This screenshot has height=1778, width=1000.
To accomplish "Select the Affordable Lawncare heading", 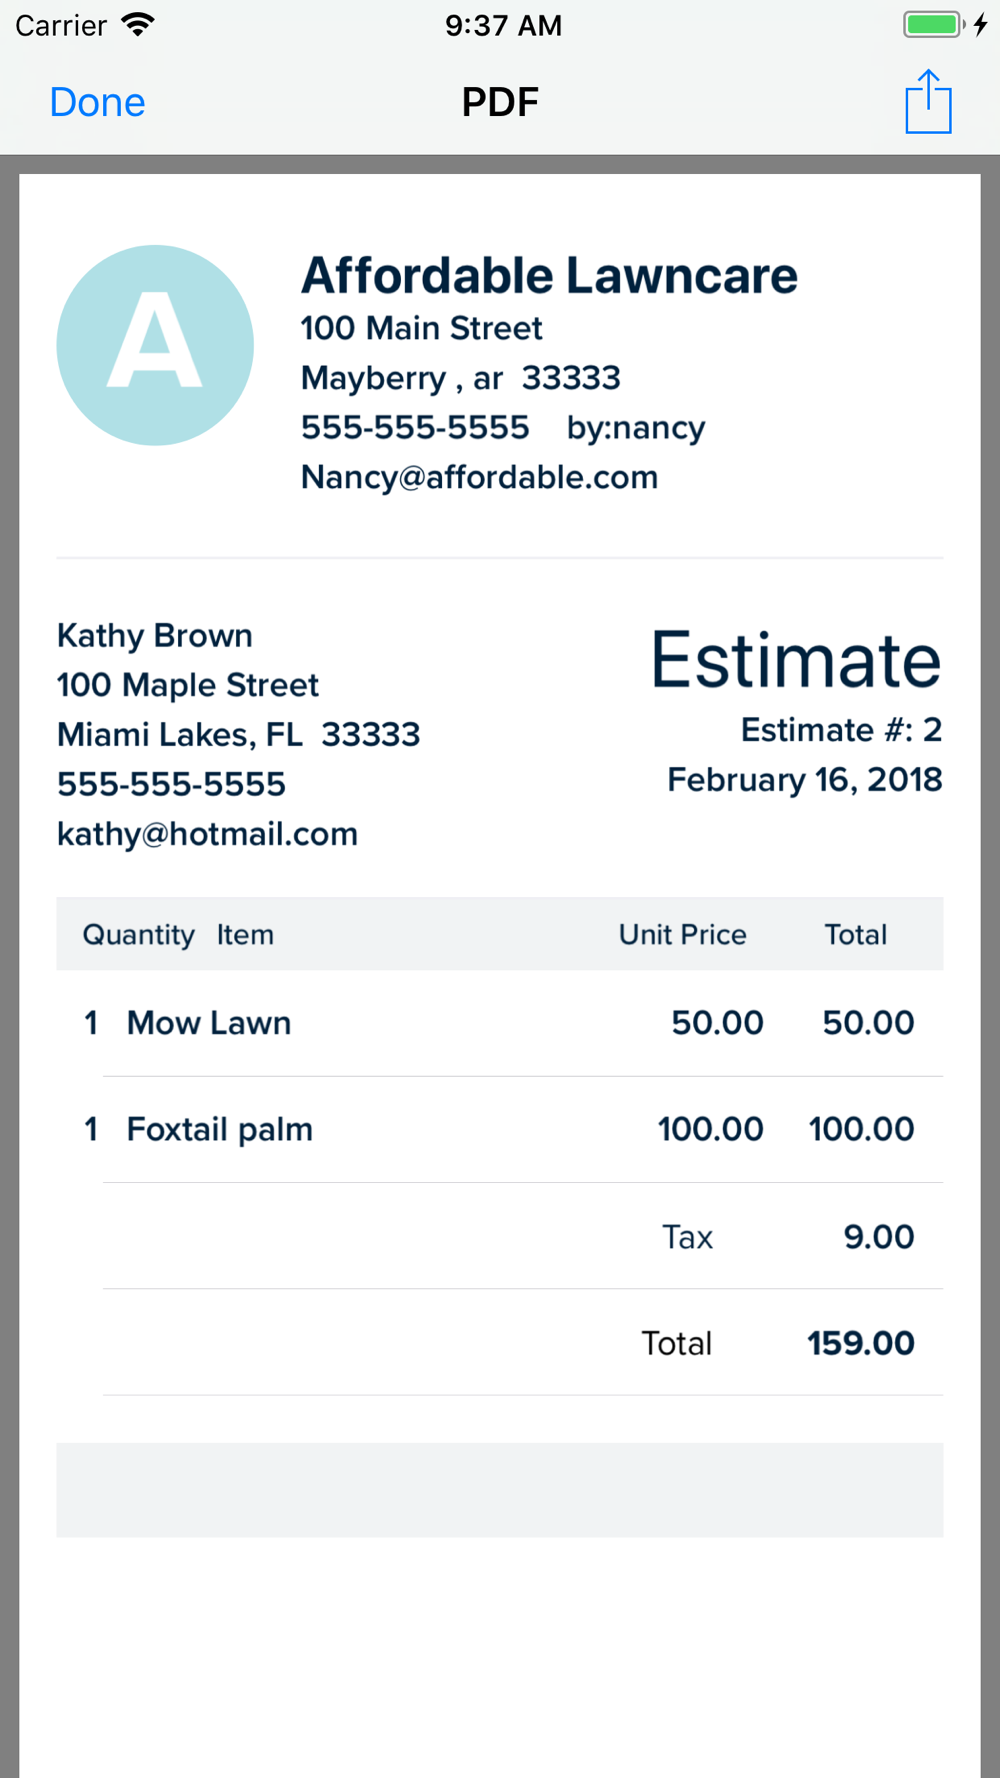I will 549,275.
